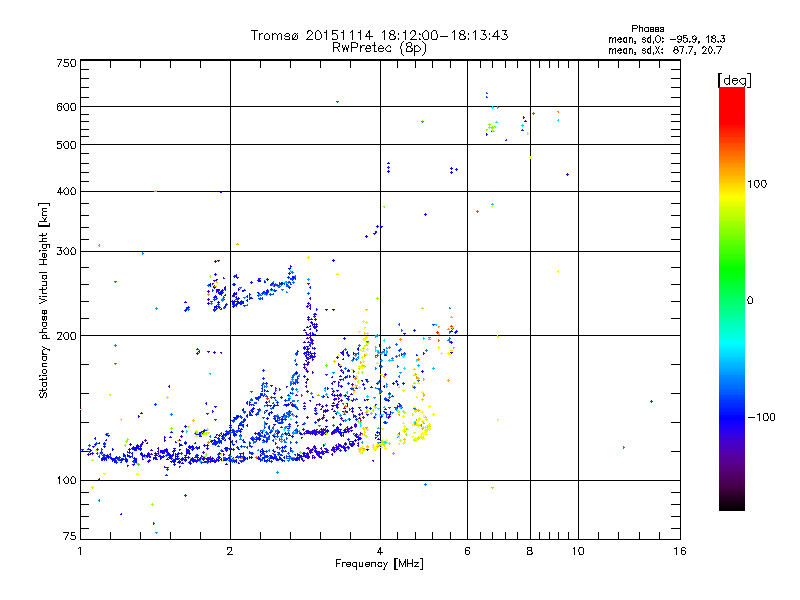Click the 'Stationary phase Virtual Height [km]' axis label
This screenshot has height=600, width=800.
point(44,301)
